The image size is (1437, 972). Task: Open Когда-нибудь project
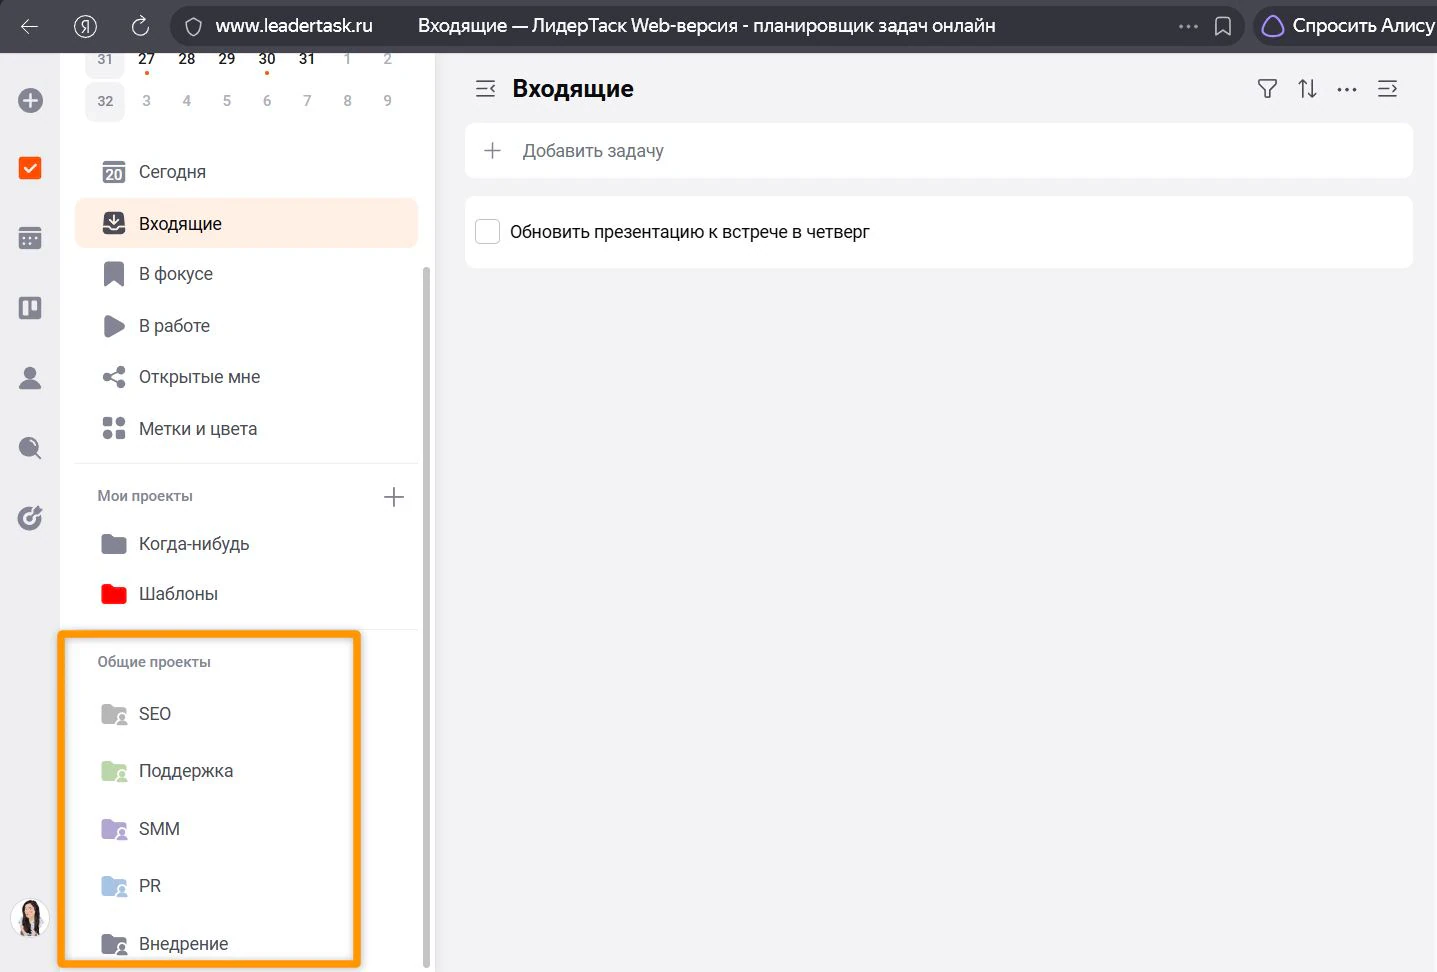[246, 544]
